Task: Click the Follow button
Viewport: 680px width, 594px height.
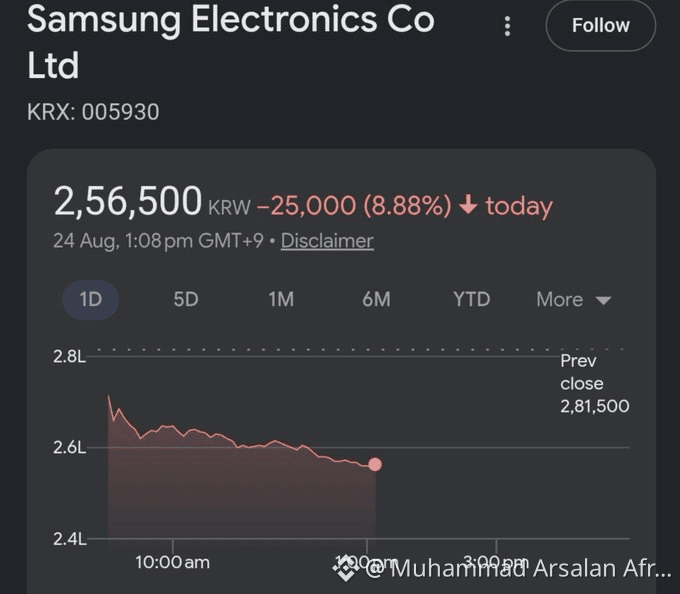Action: coord(601,26)
